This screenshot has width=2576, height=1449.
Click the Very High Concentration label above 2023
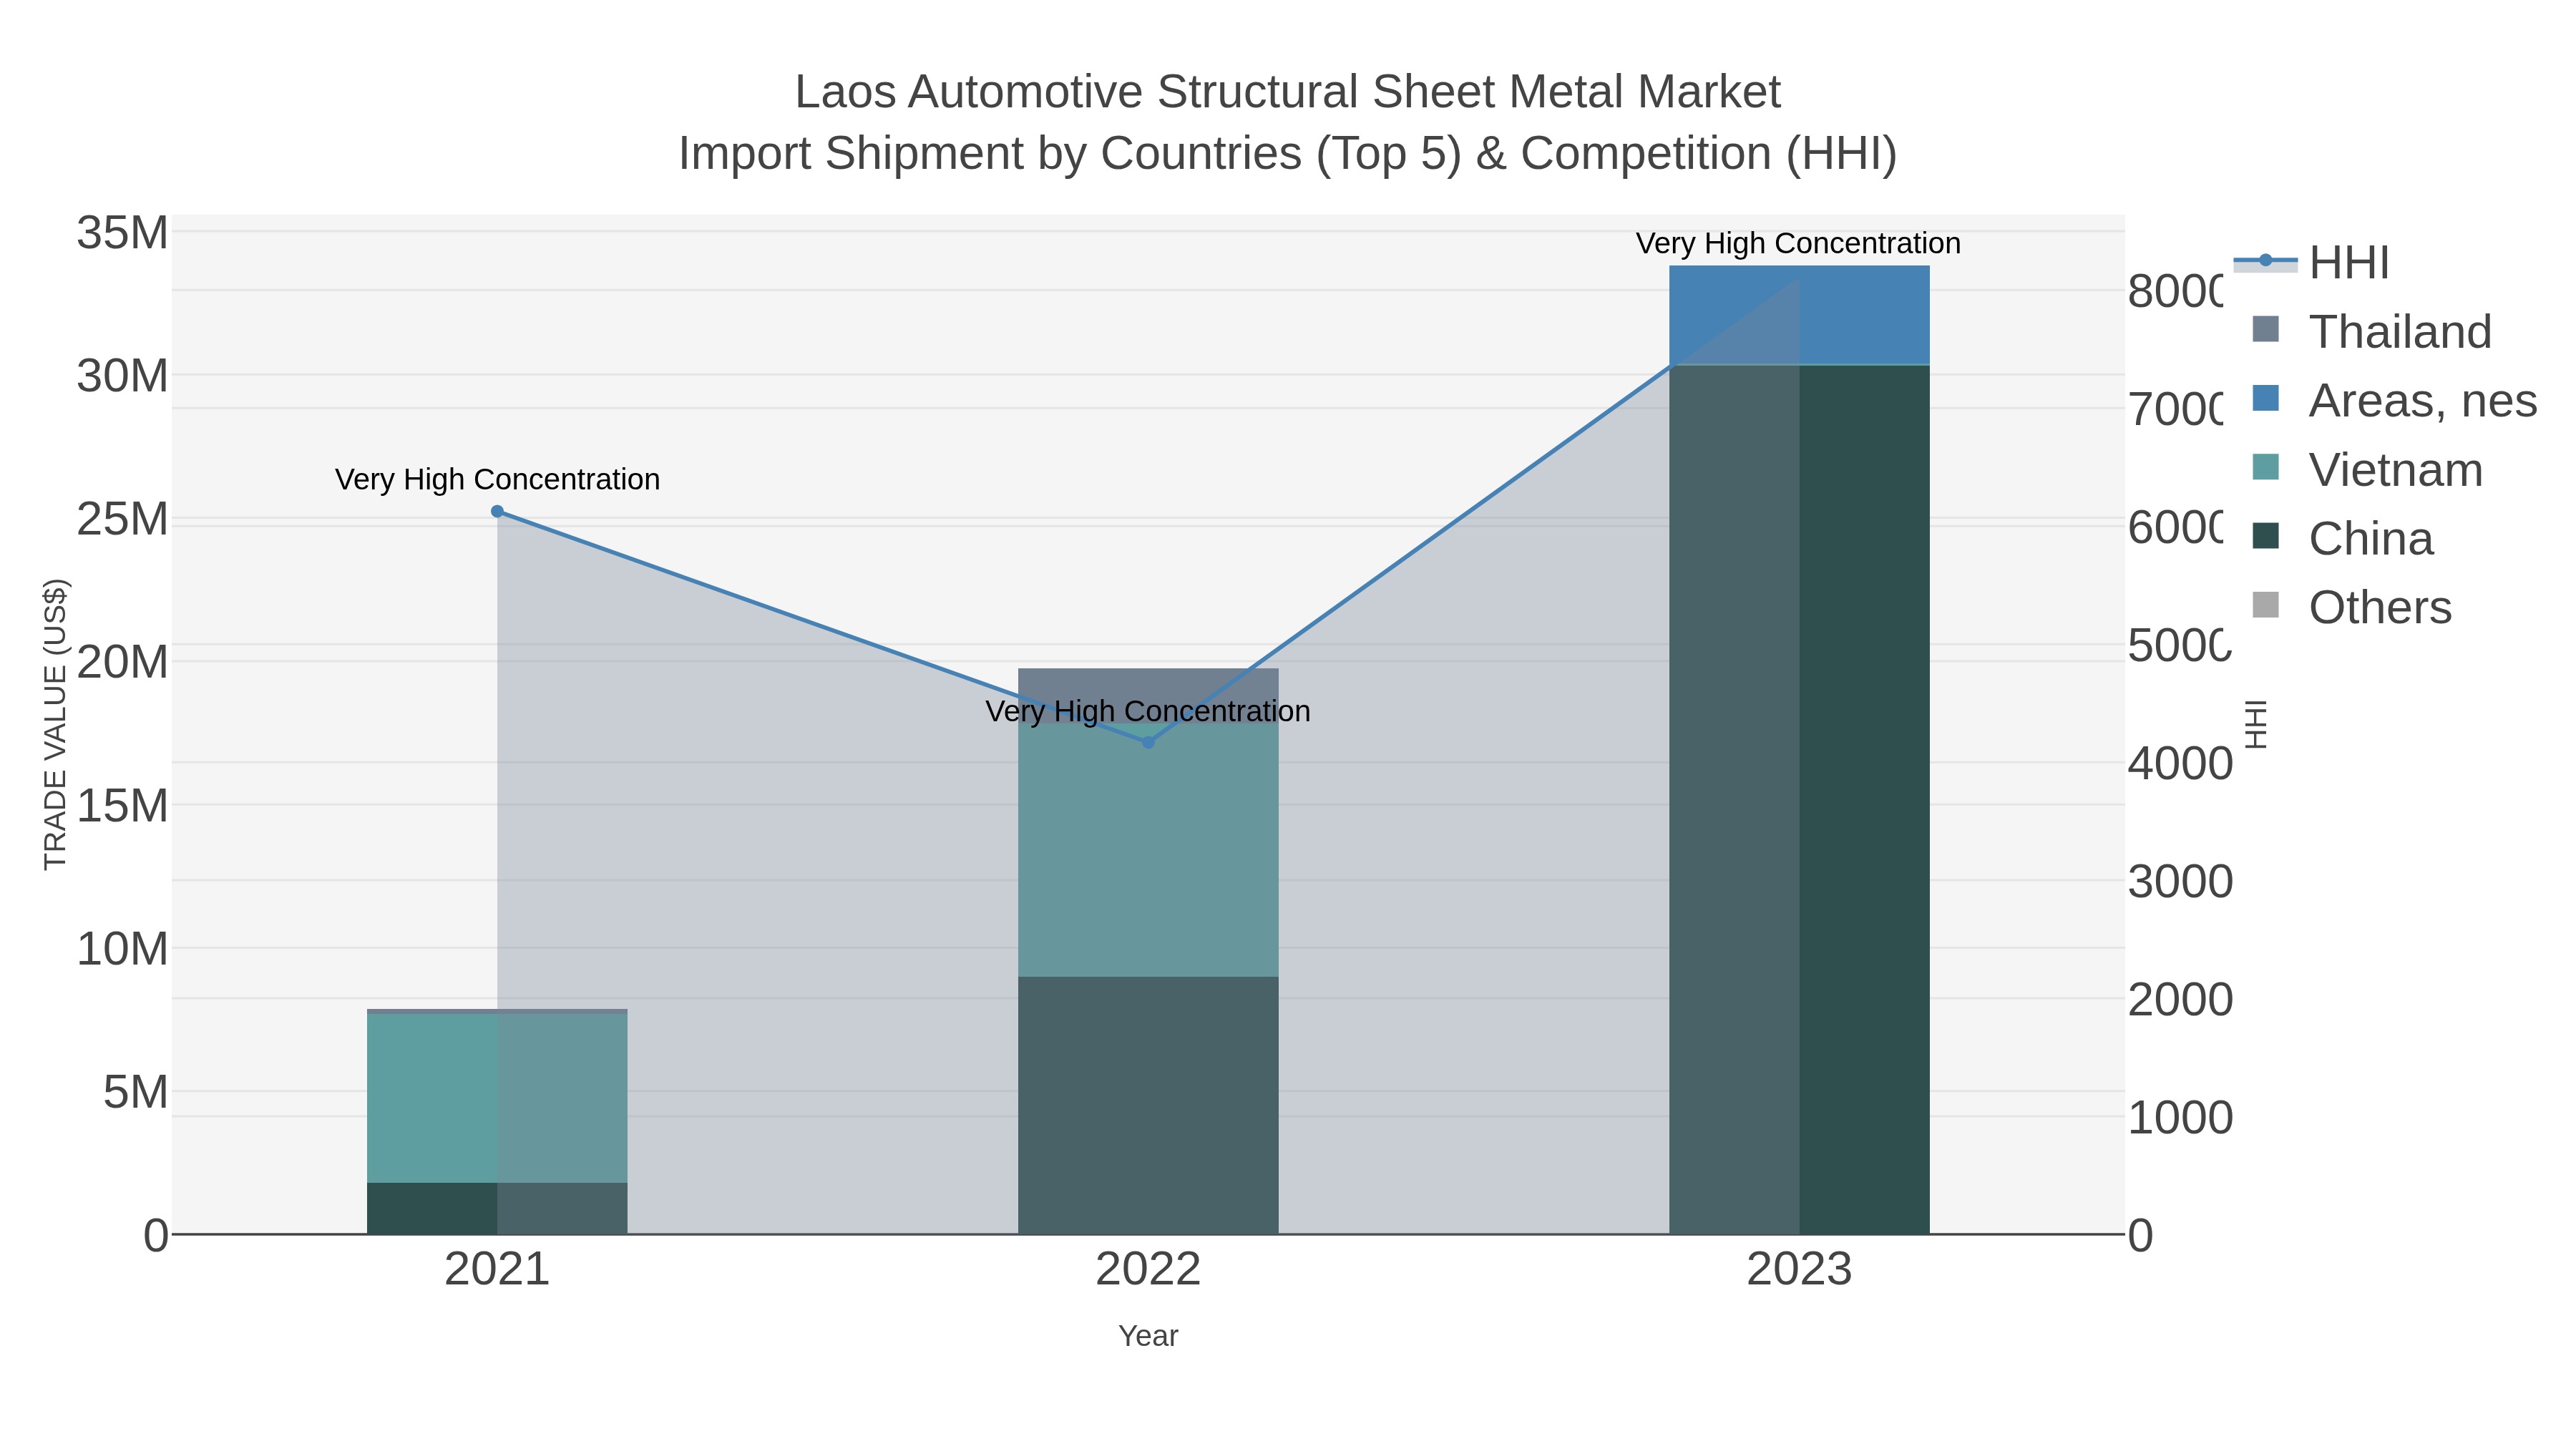pyautogui.click(x=1798, y=243)
